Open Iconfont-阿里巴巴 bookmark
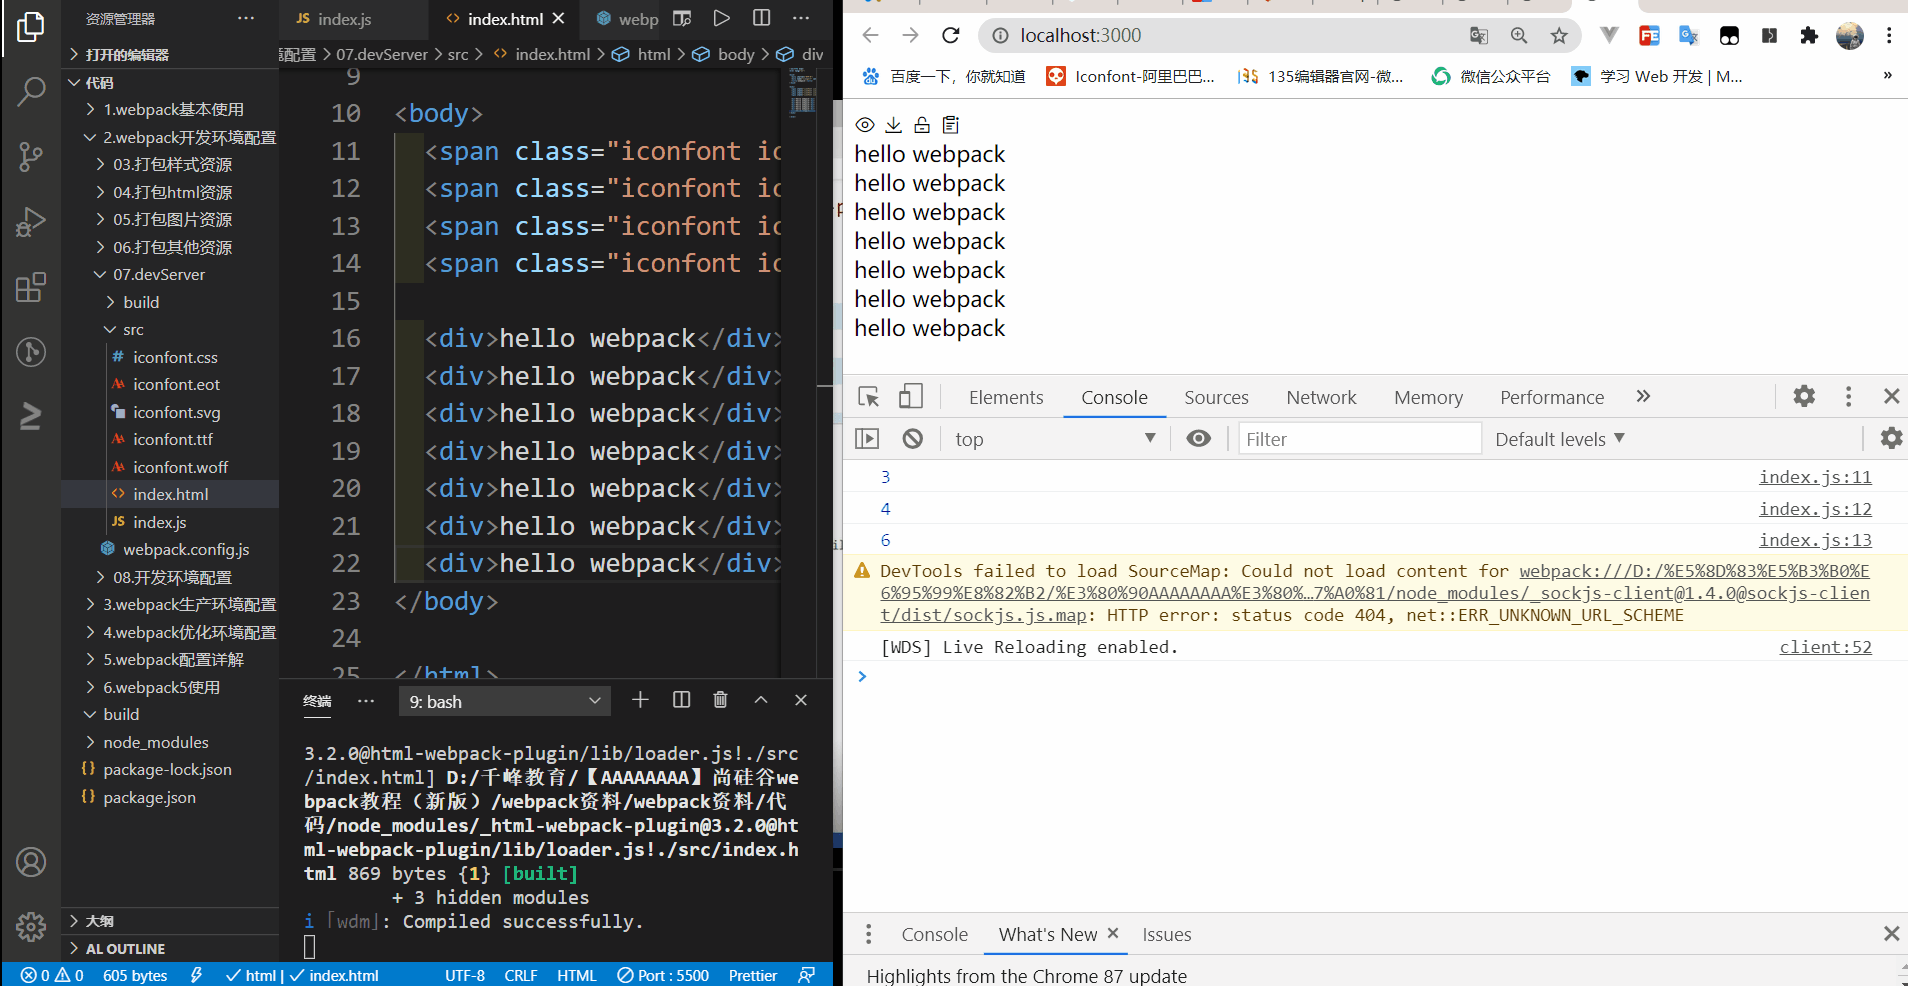 tap(1130, 76)
